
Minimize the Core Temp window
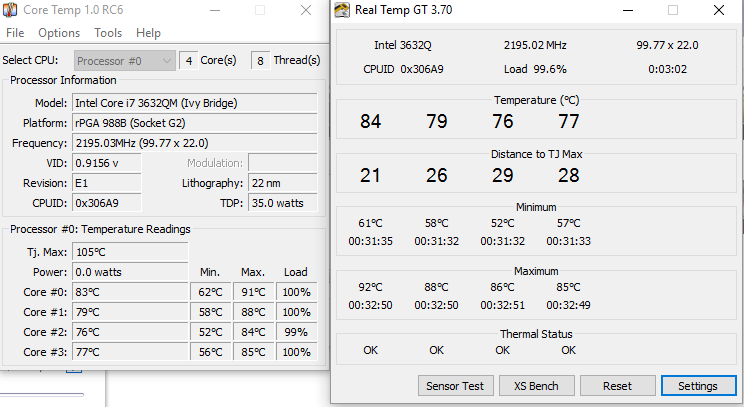tap(215, 10)
